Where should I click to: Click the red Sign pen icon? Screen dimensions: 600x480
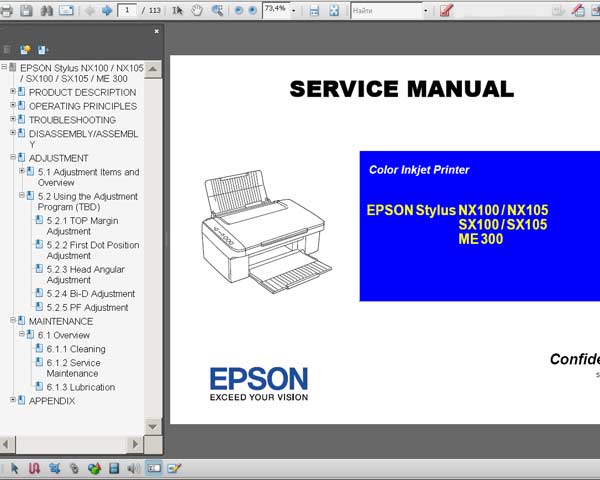point(447,10)
